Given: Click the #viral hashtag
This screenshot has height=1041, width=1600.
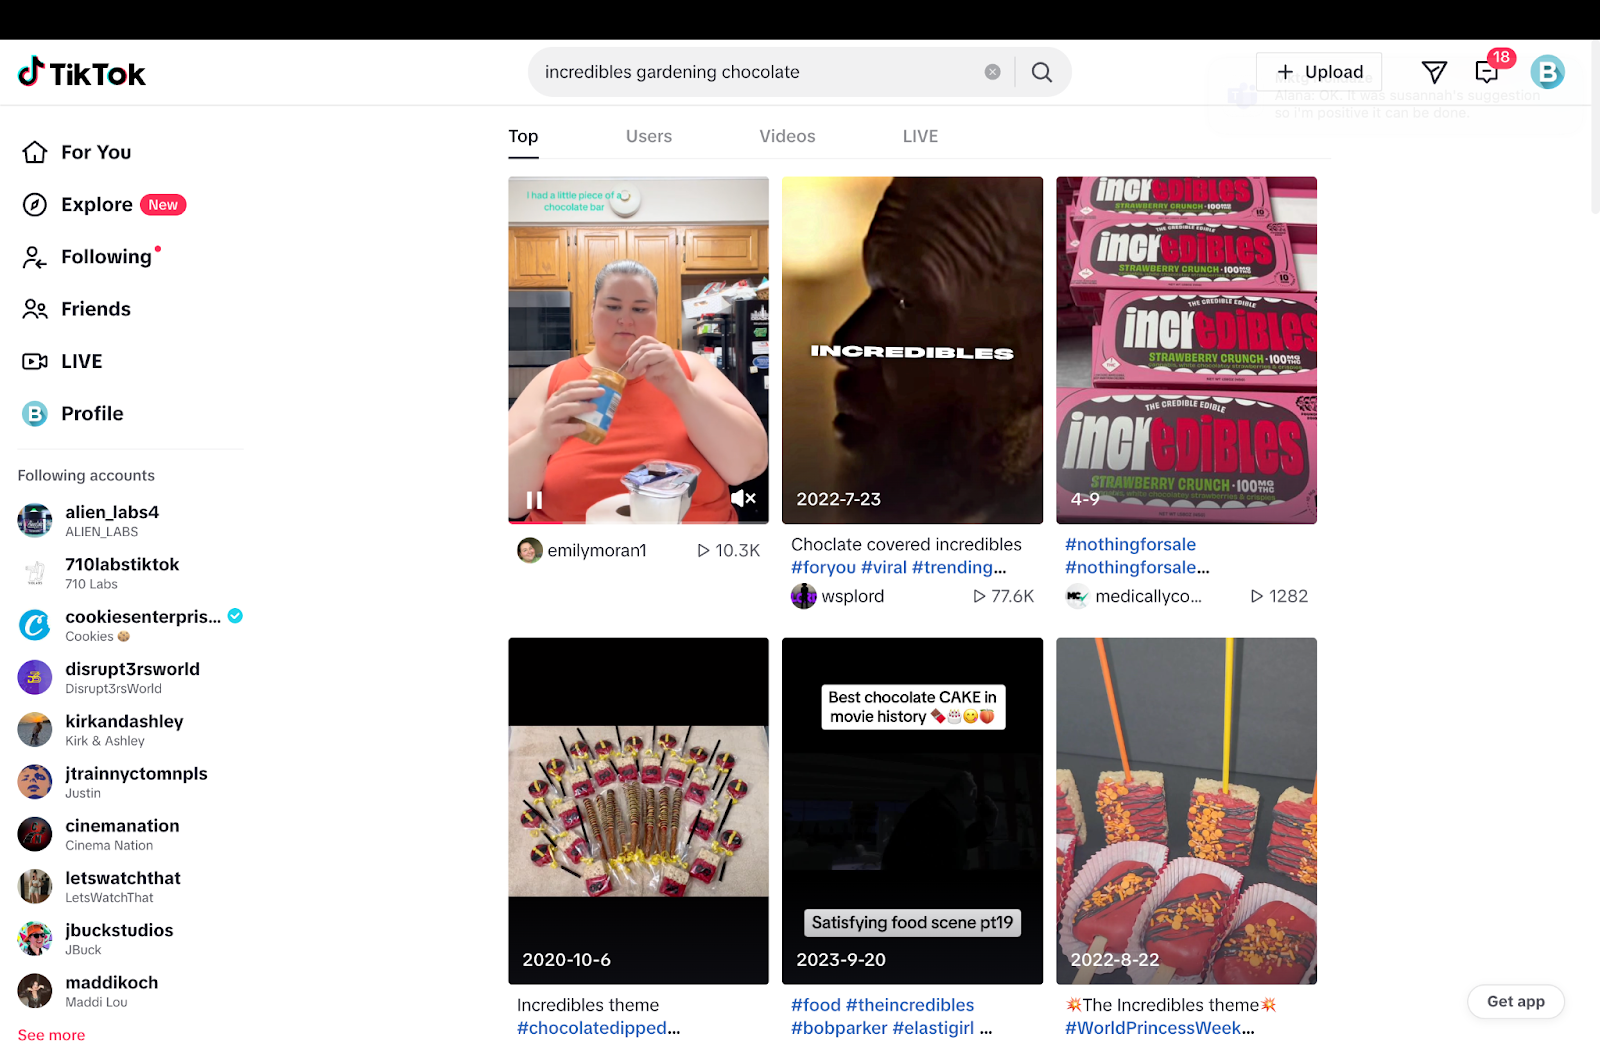Looking at the screenshot, I should [884, 567].
